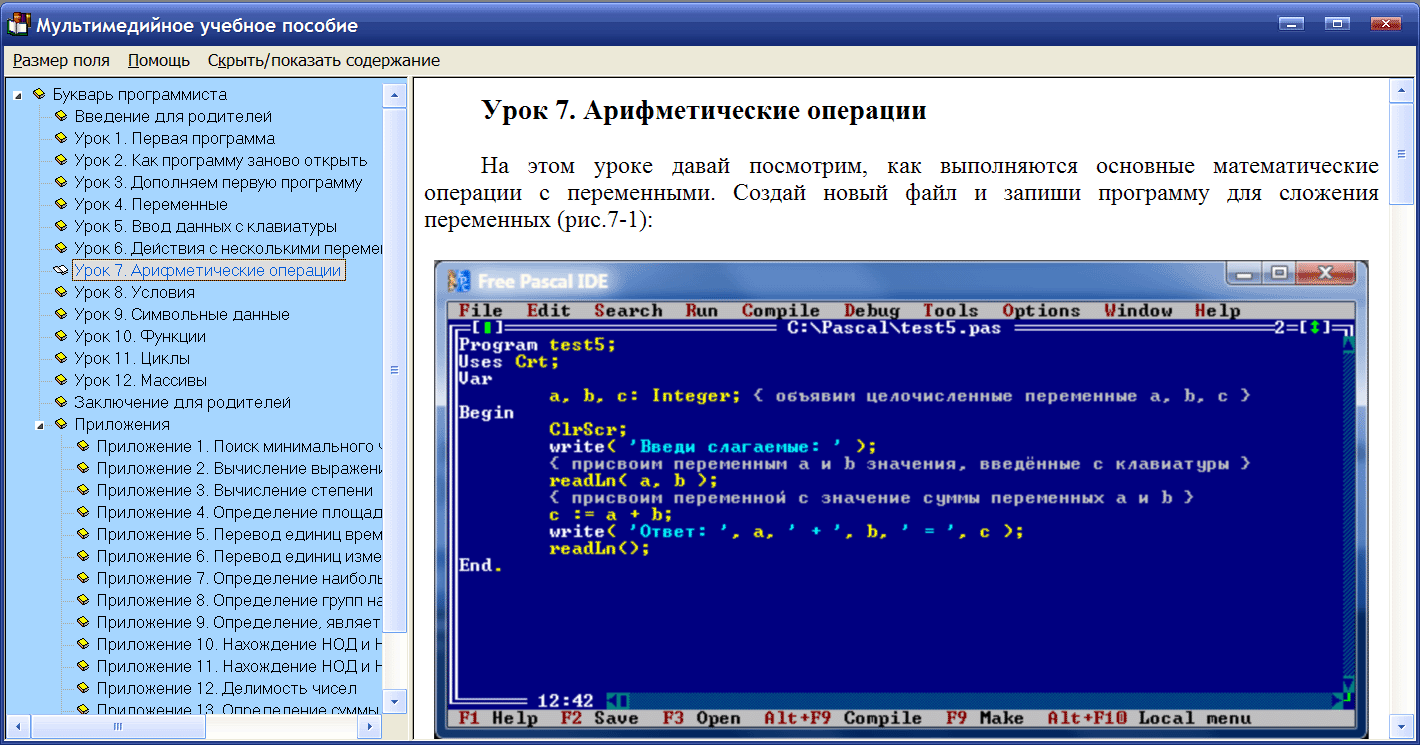
Task: Click the application icon in the title bar
Action: click(x=18, y=25)
